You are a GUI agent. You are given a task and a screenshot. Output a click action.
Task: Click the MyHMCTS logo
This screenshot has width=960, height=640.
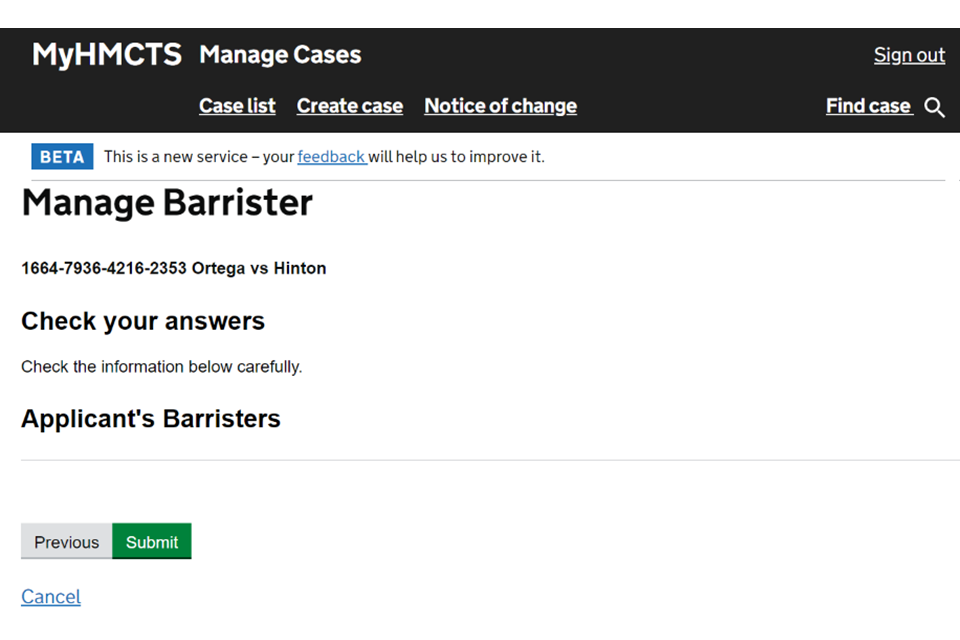tap(106, 55)
